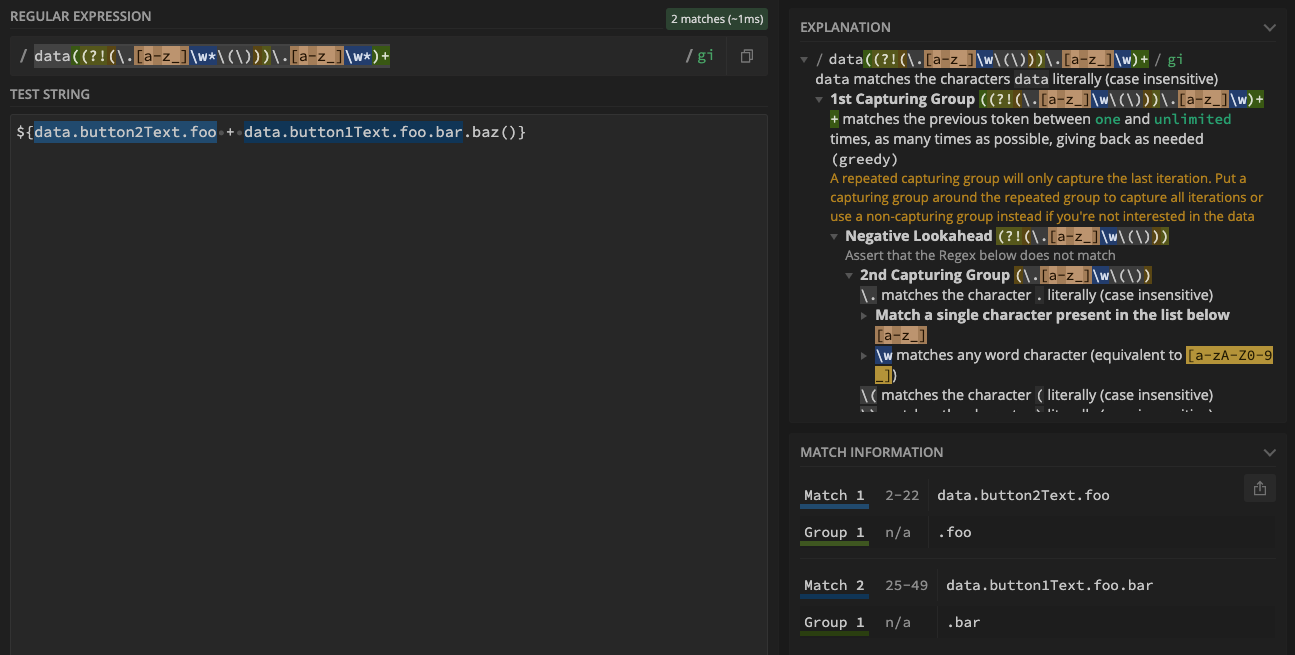Image resolution: width=1295 pixels, height=655 pixels.
Task: Click the 'EXPLANATION' panel title
Action: [x=845, y=27]
